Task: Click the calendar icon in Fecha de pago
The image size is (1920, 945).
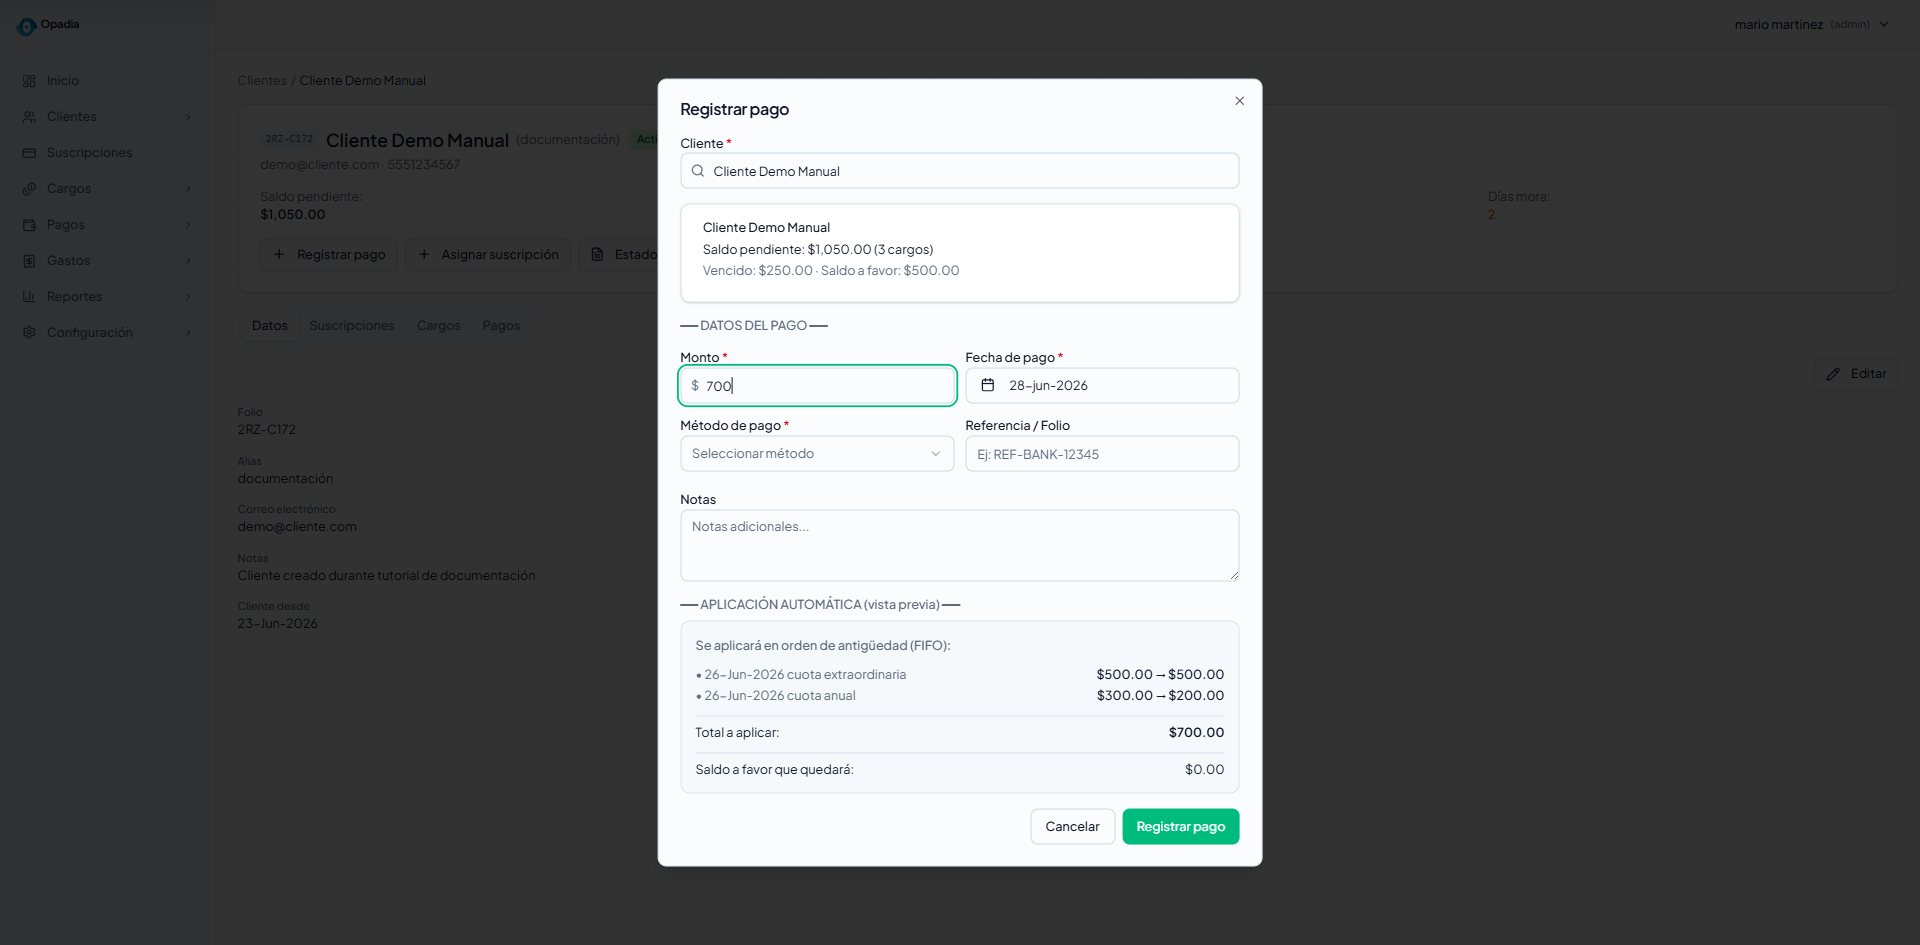Action: click(988, 386)
